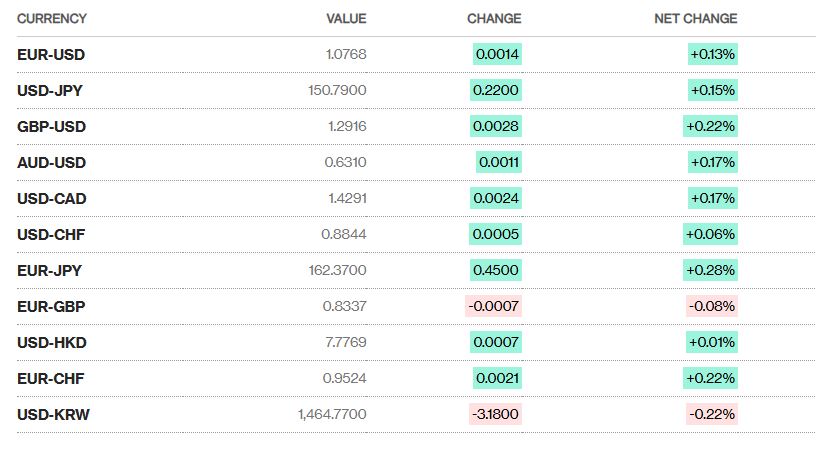The width and height of the screenshot is (816, 453).
Task: Select the USD-KRW currency pair
Action: click(x=53, y=414)
